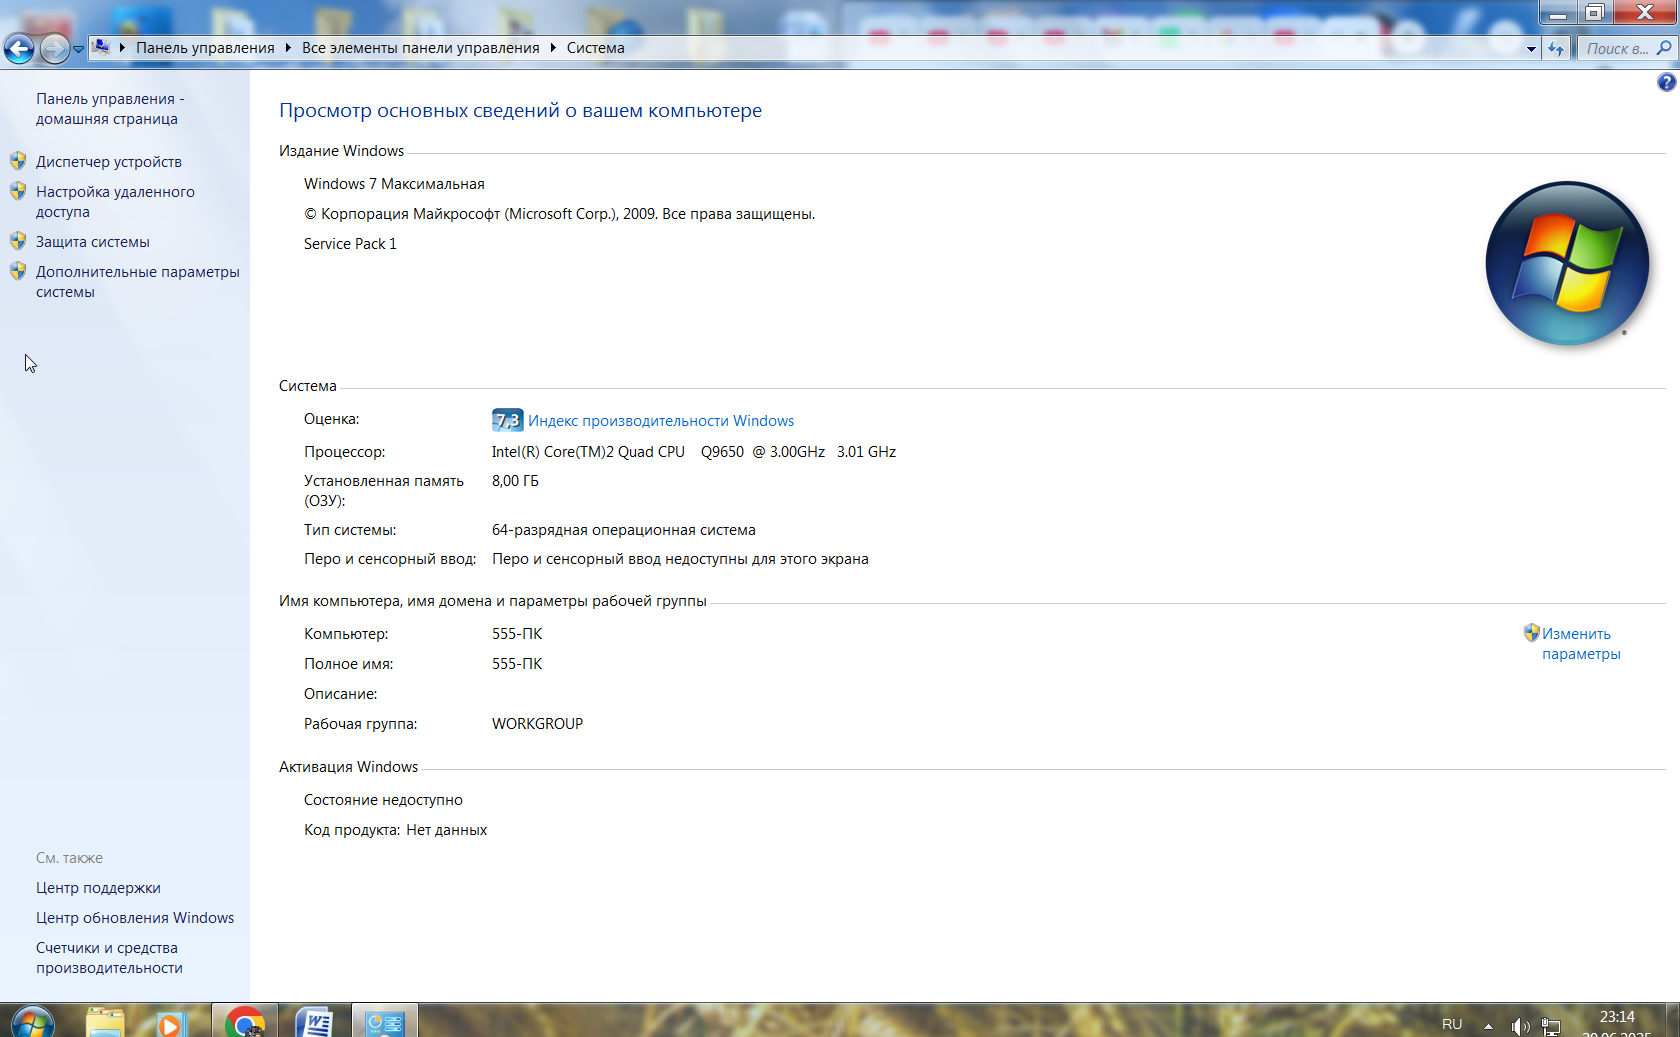Select Система breadcrumb

pos(595,47)
